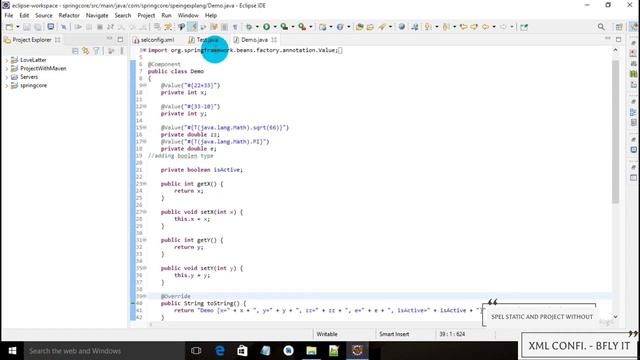
Task: Click the Smart Insert status field
Action: pyautogui.click(x=394, y=334)
